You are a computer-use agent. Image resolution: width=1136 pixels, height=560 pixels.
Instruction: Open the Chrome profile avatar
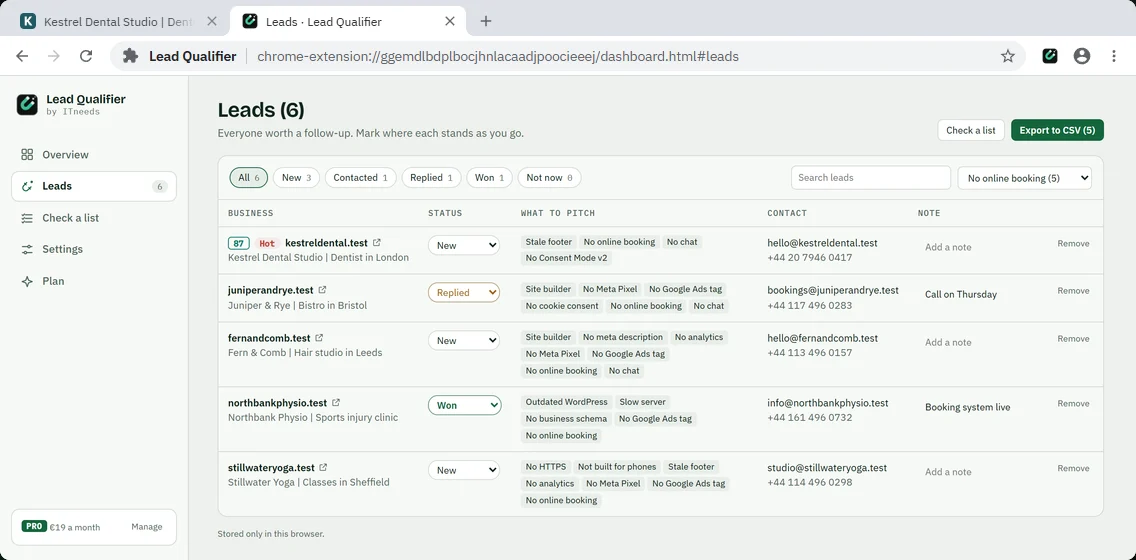coord(1082,56)
